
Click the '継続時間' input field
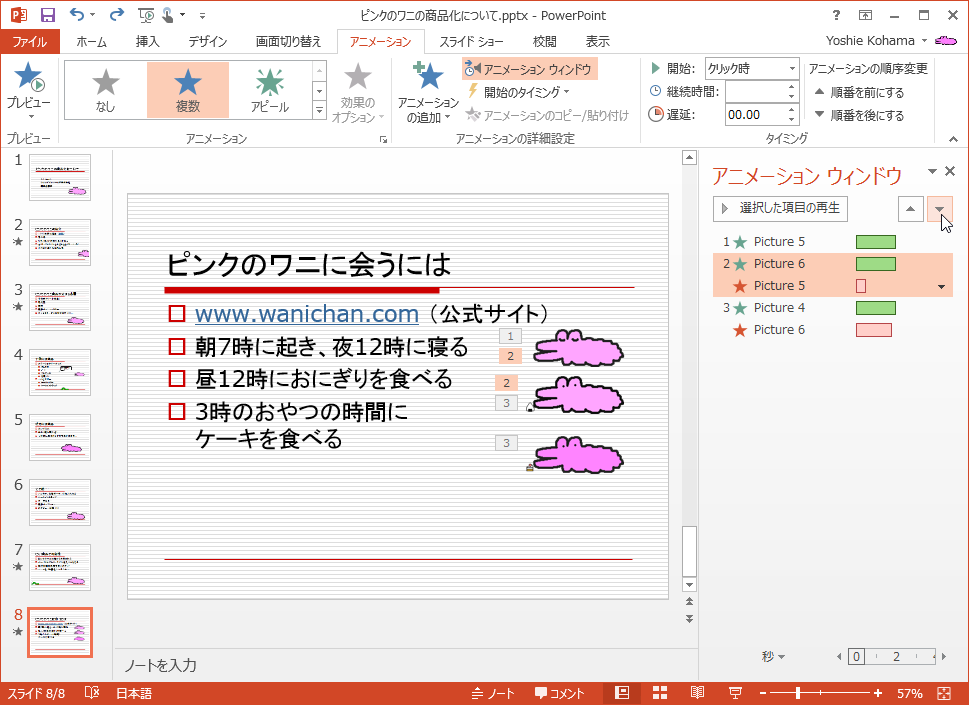coord(756,91)
